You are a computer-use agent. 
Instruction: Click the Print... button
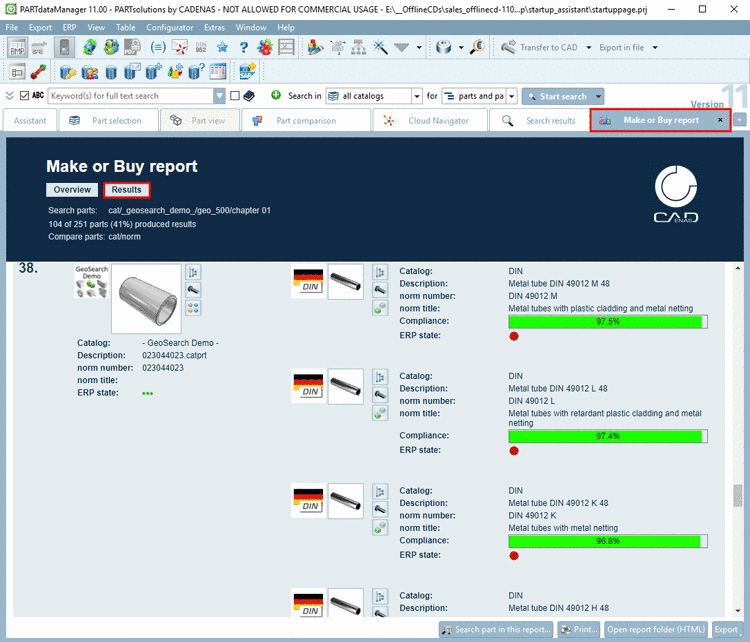(579, 630)
